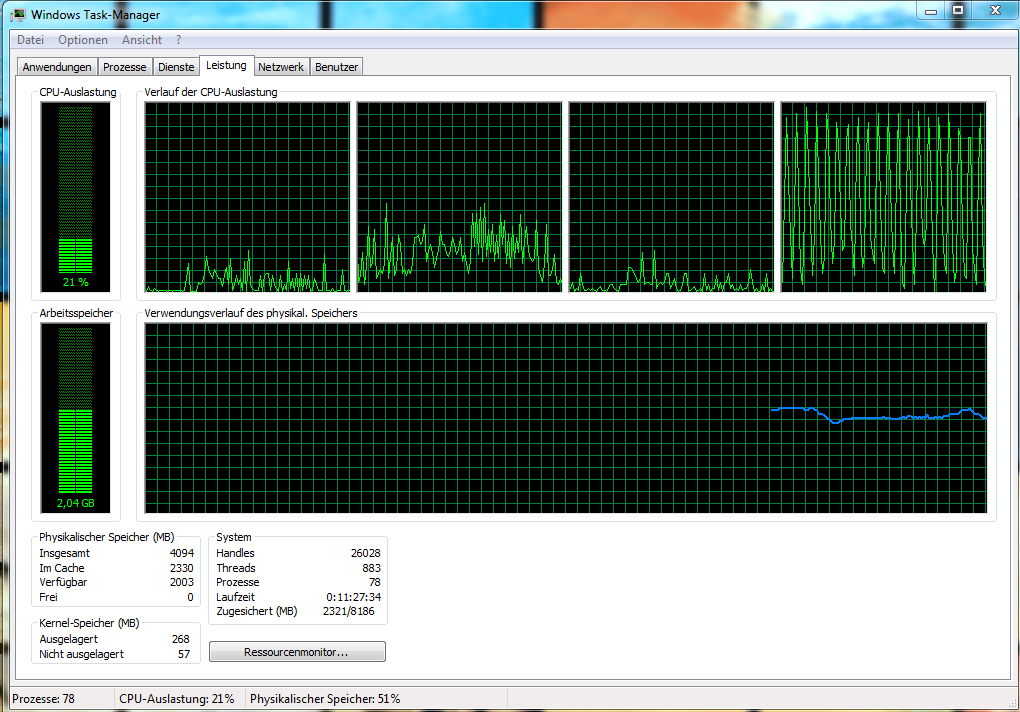This screenshot has height=712, width=1020.
Task: Click status bar CPU-Auslastung: 21%
Action: [177, 699]
